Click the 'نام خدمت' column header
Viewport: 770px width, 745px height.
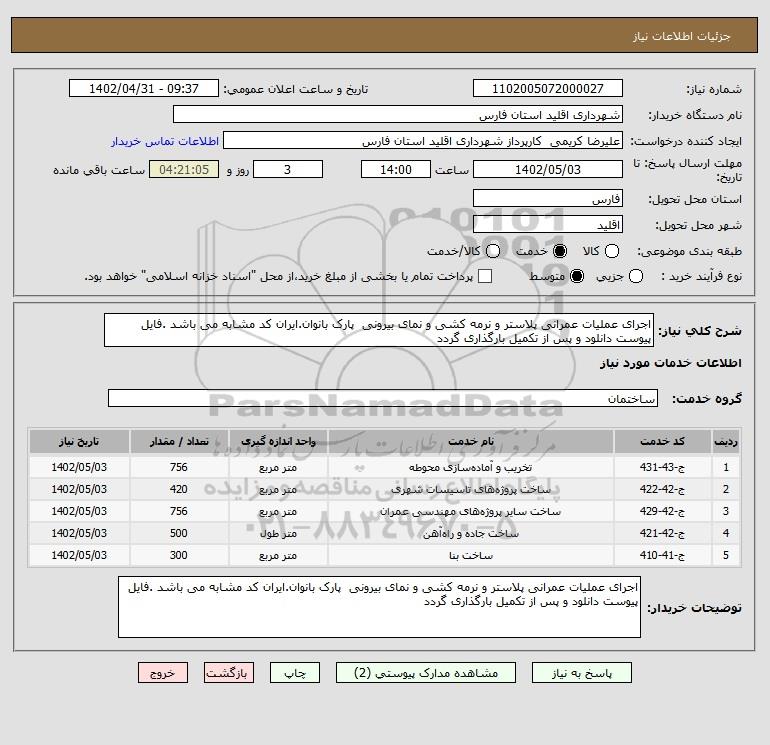[470, 441]
